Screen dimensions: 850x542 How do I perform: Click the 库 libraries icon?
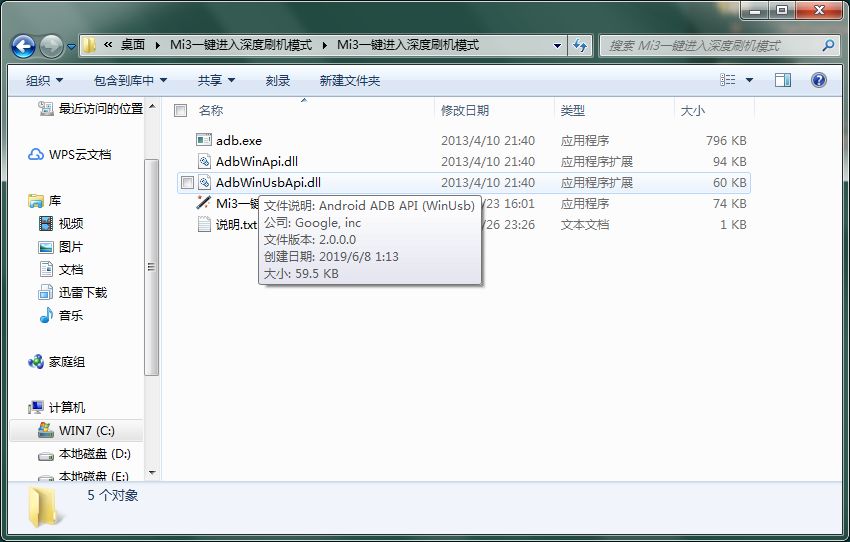coord(36,201)
